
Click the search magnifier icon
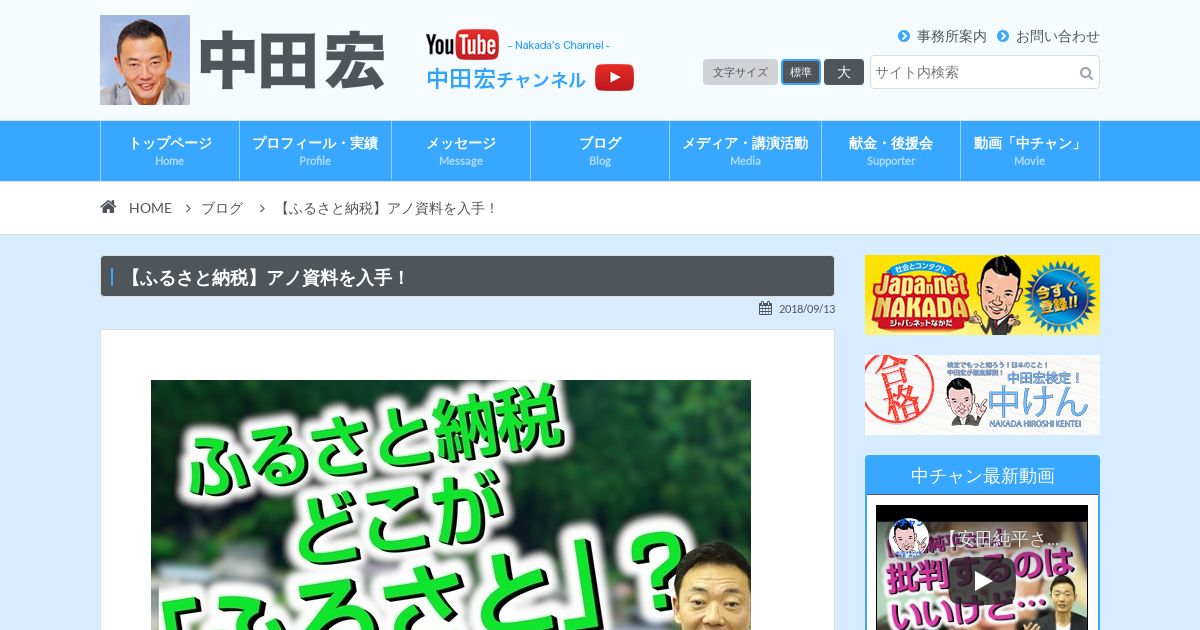point(1086,73)
